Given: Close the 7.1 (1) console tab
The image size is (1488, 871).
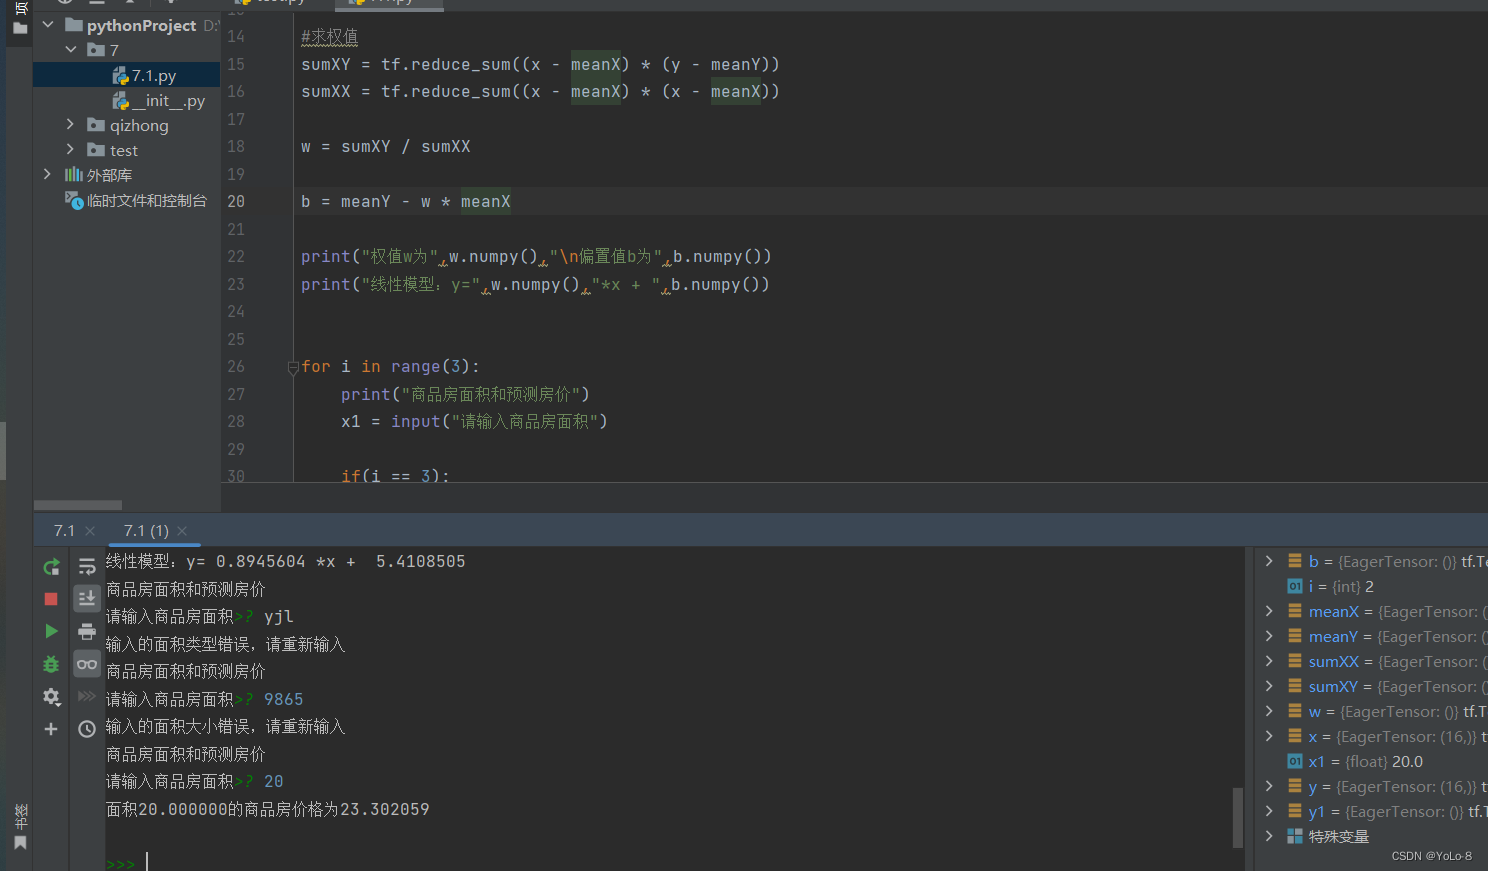Looking at the screenshot, I should 182,531.
